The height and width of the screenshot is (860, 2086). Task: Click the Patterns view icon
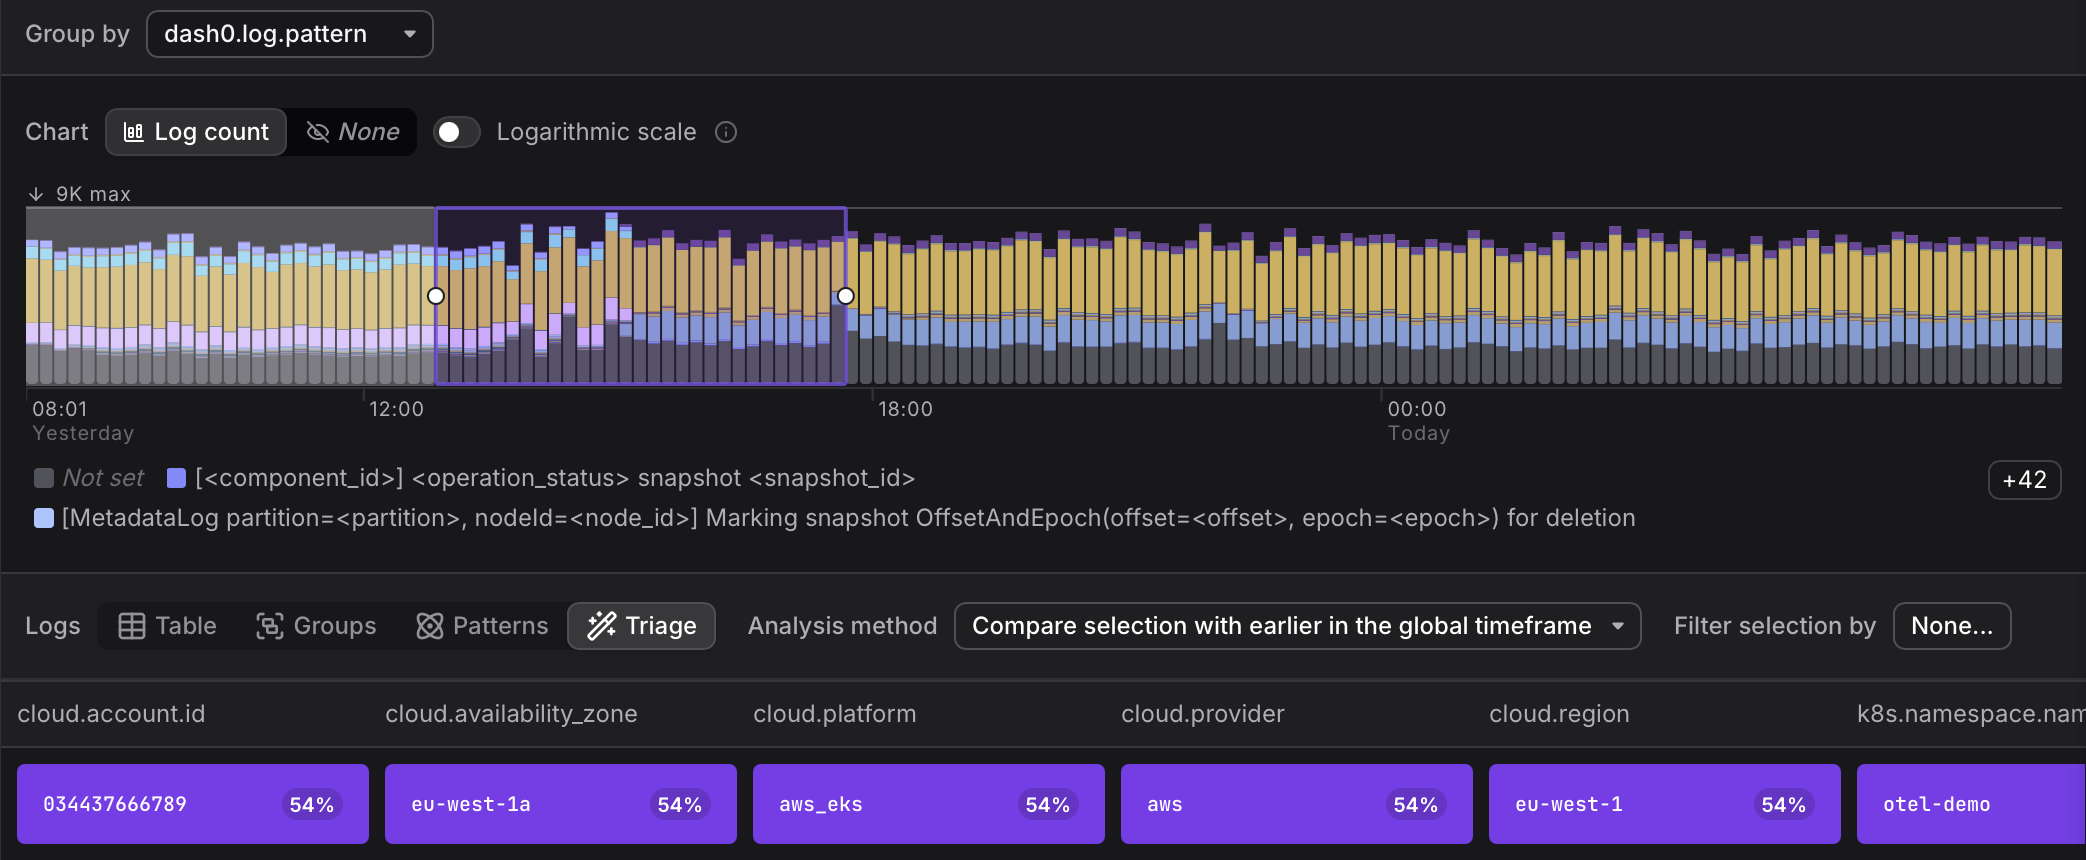tap(430, 626)
